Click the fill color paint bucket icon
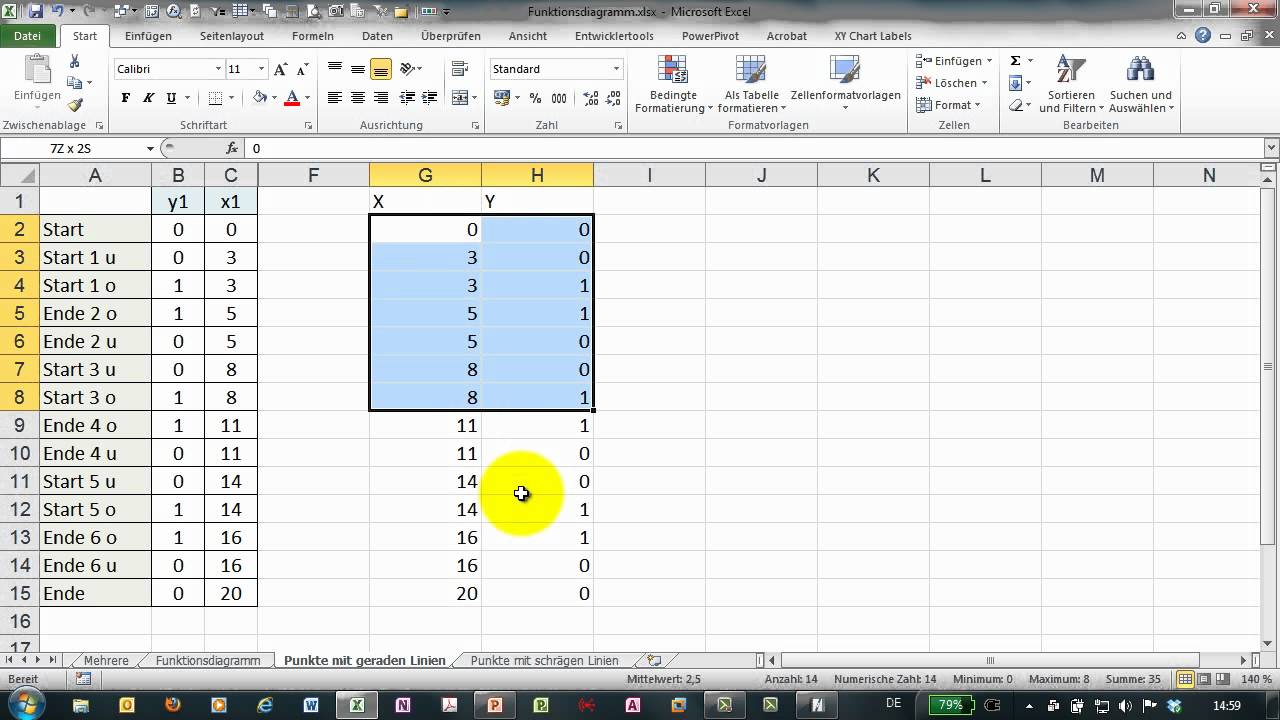Screen dimensions: 1280x720 [x=260, y=98]
